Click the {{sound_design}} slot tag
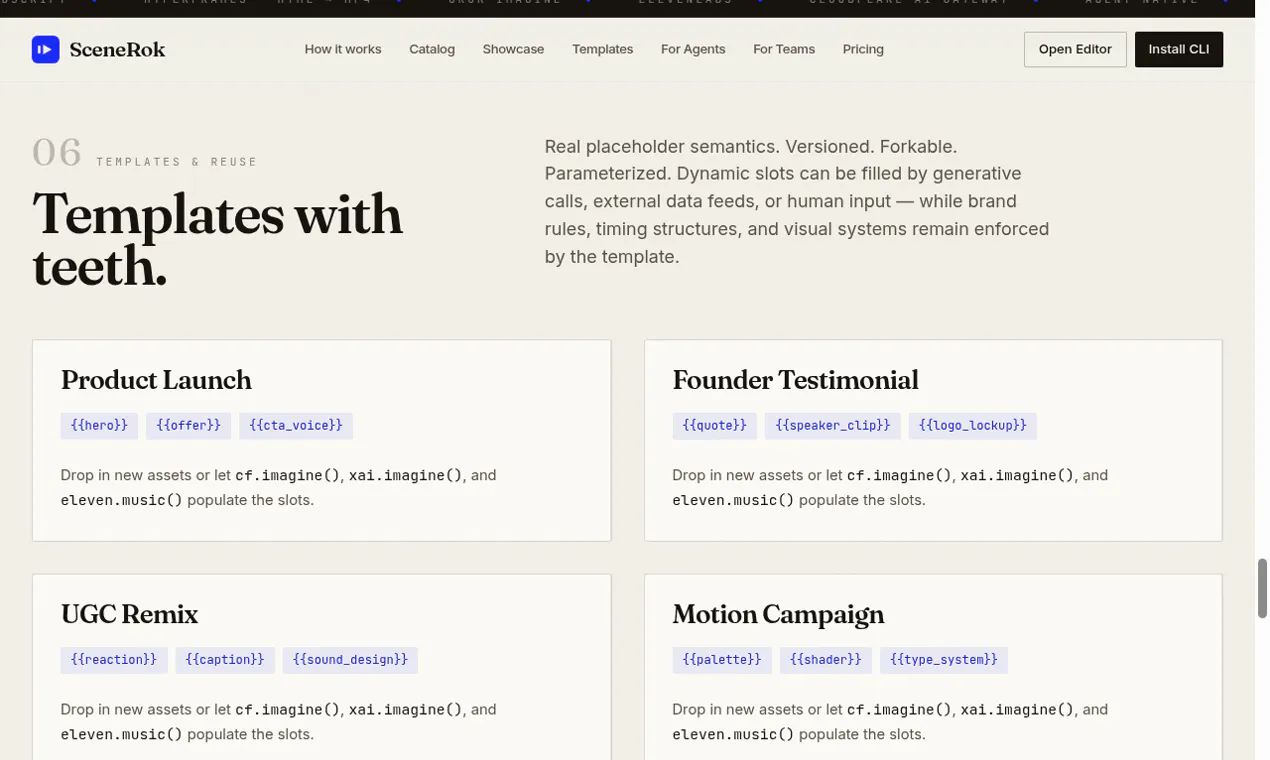This screenshot has width=1270, height=760. pyautogui.click(x=350, y=659)
